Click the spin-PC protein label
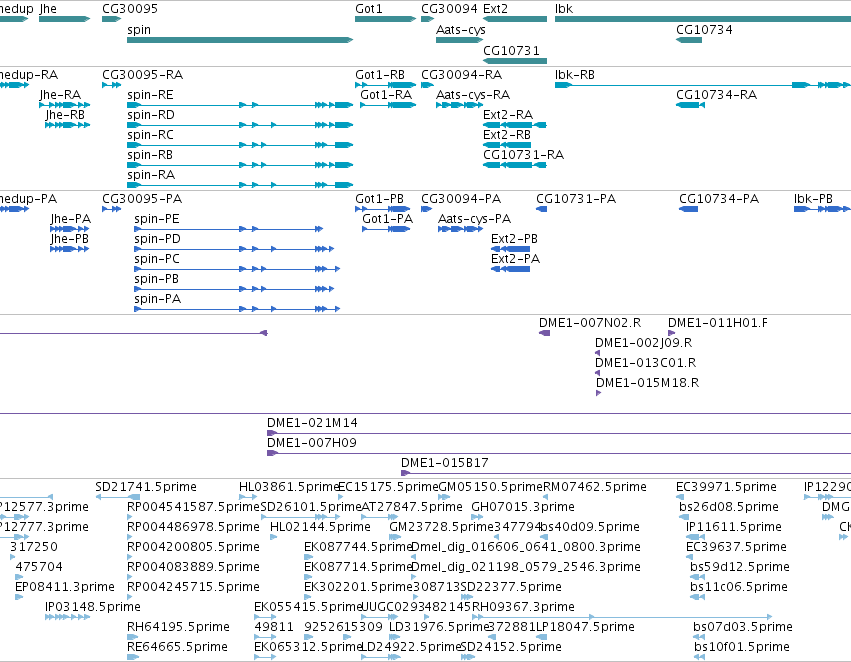851x662 pixels. tap(157, 259)
